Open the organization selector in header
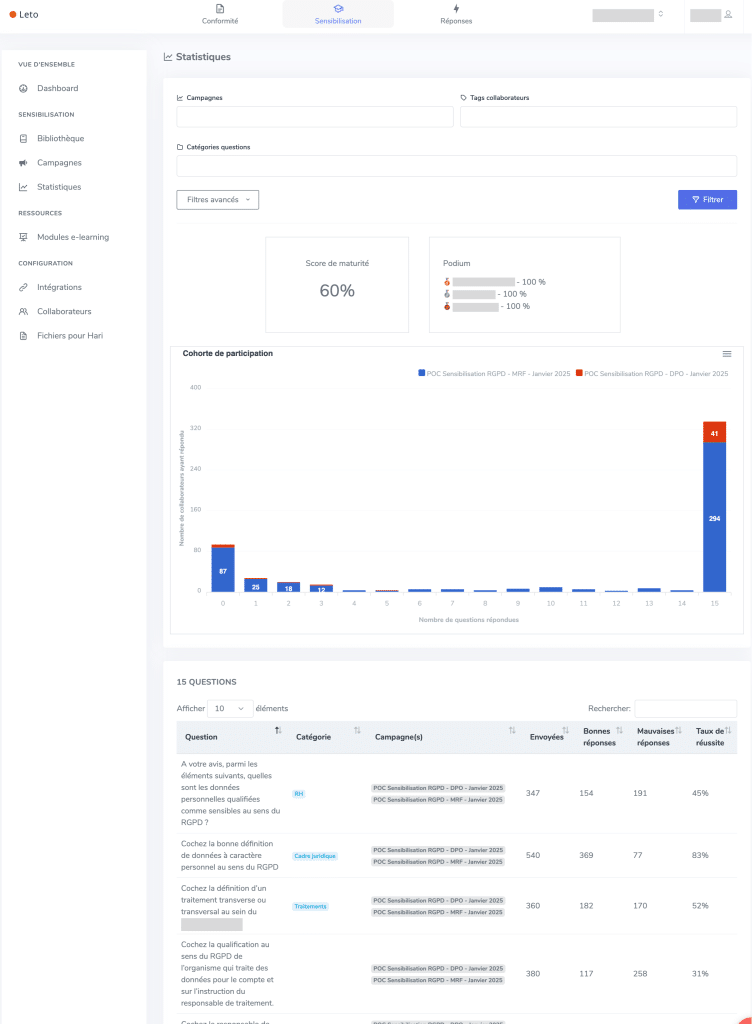 tap(629, 15)
